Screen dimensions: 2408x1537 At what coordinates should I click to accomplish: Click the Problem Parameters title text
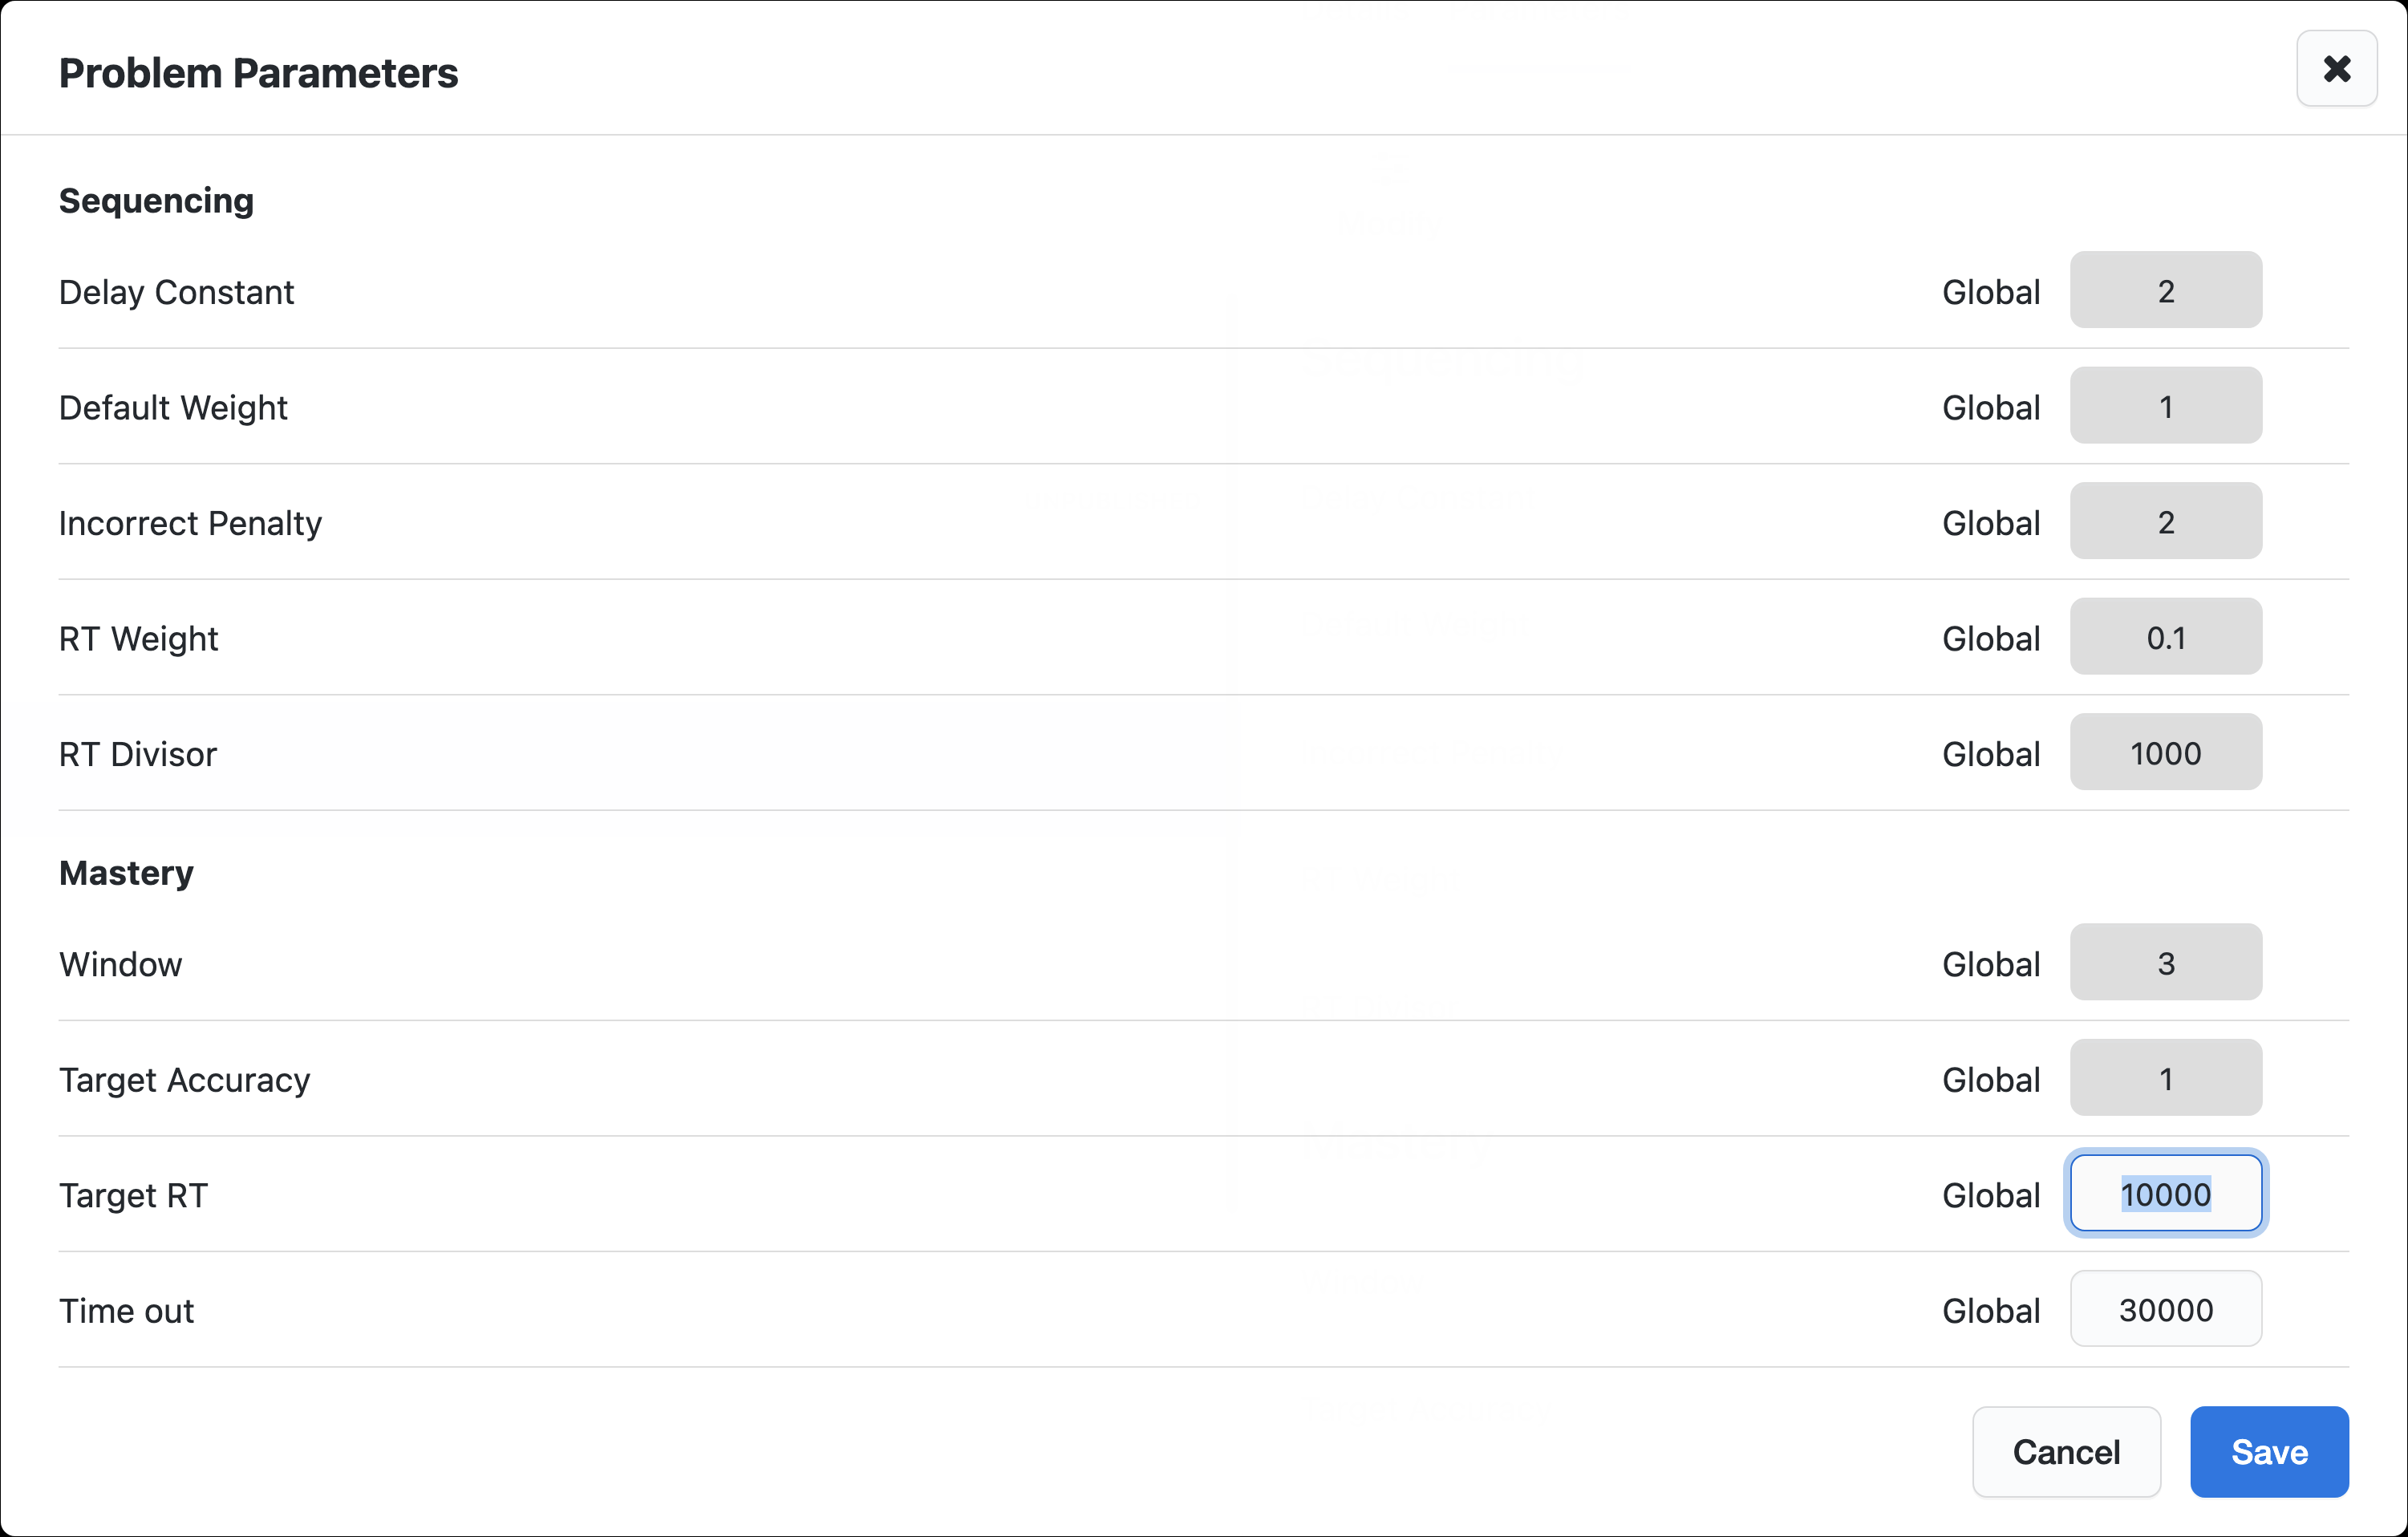pyautogui.click(x=258, y=73)
